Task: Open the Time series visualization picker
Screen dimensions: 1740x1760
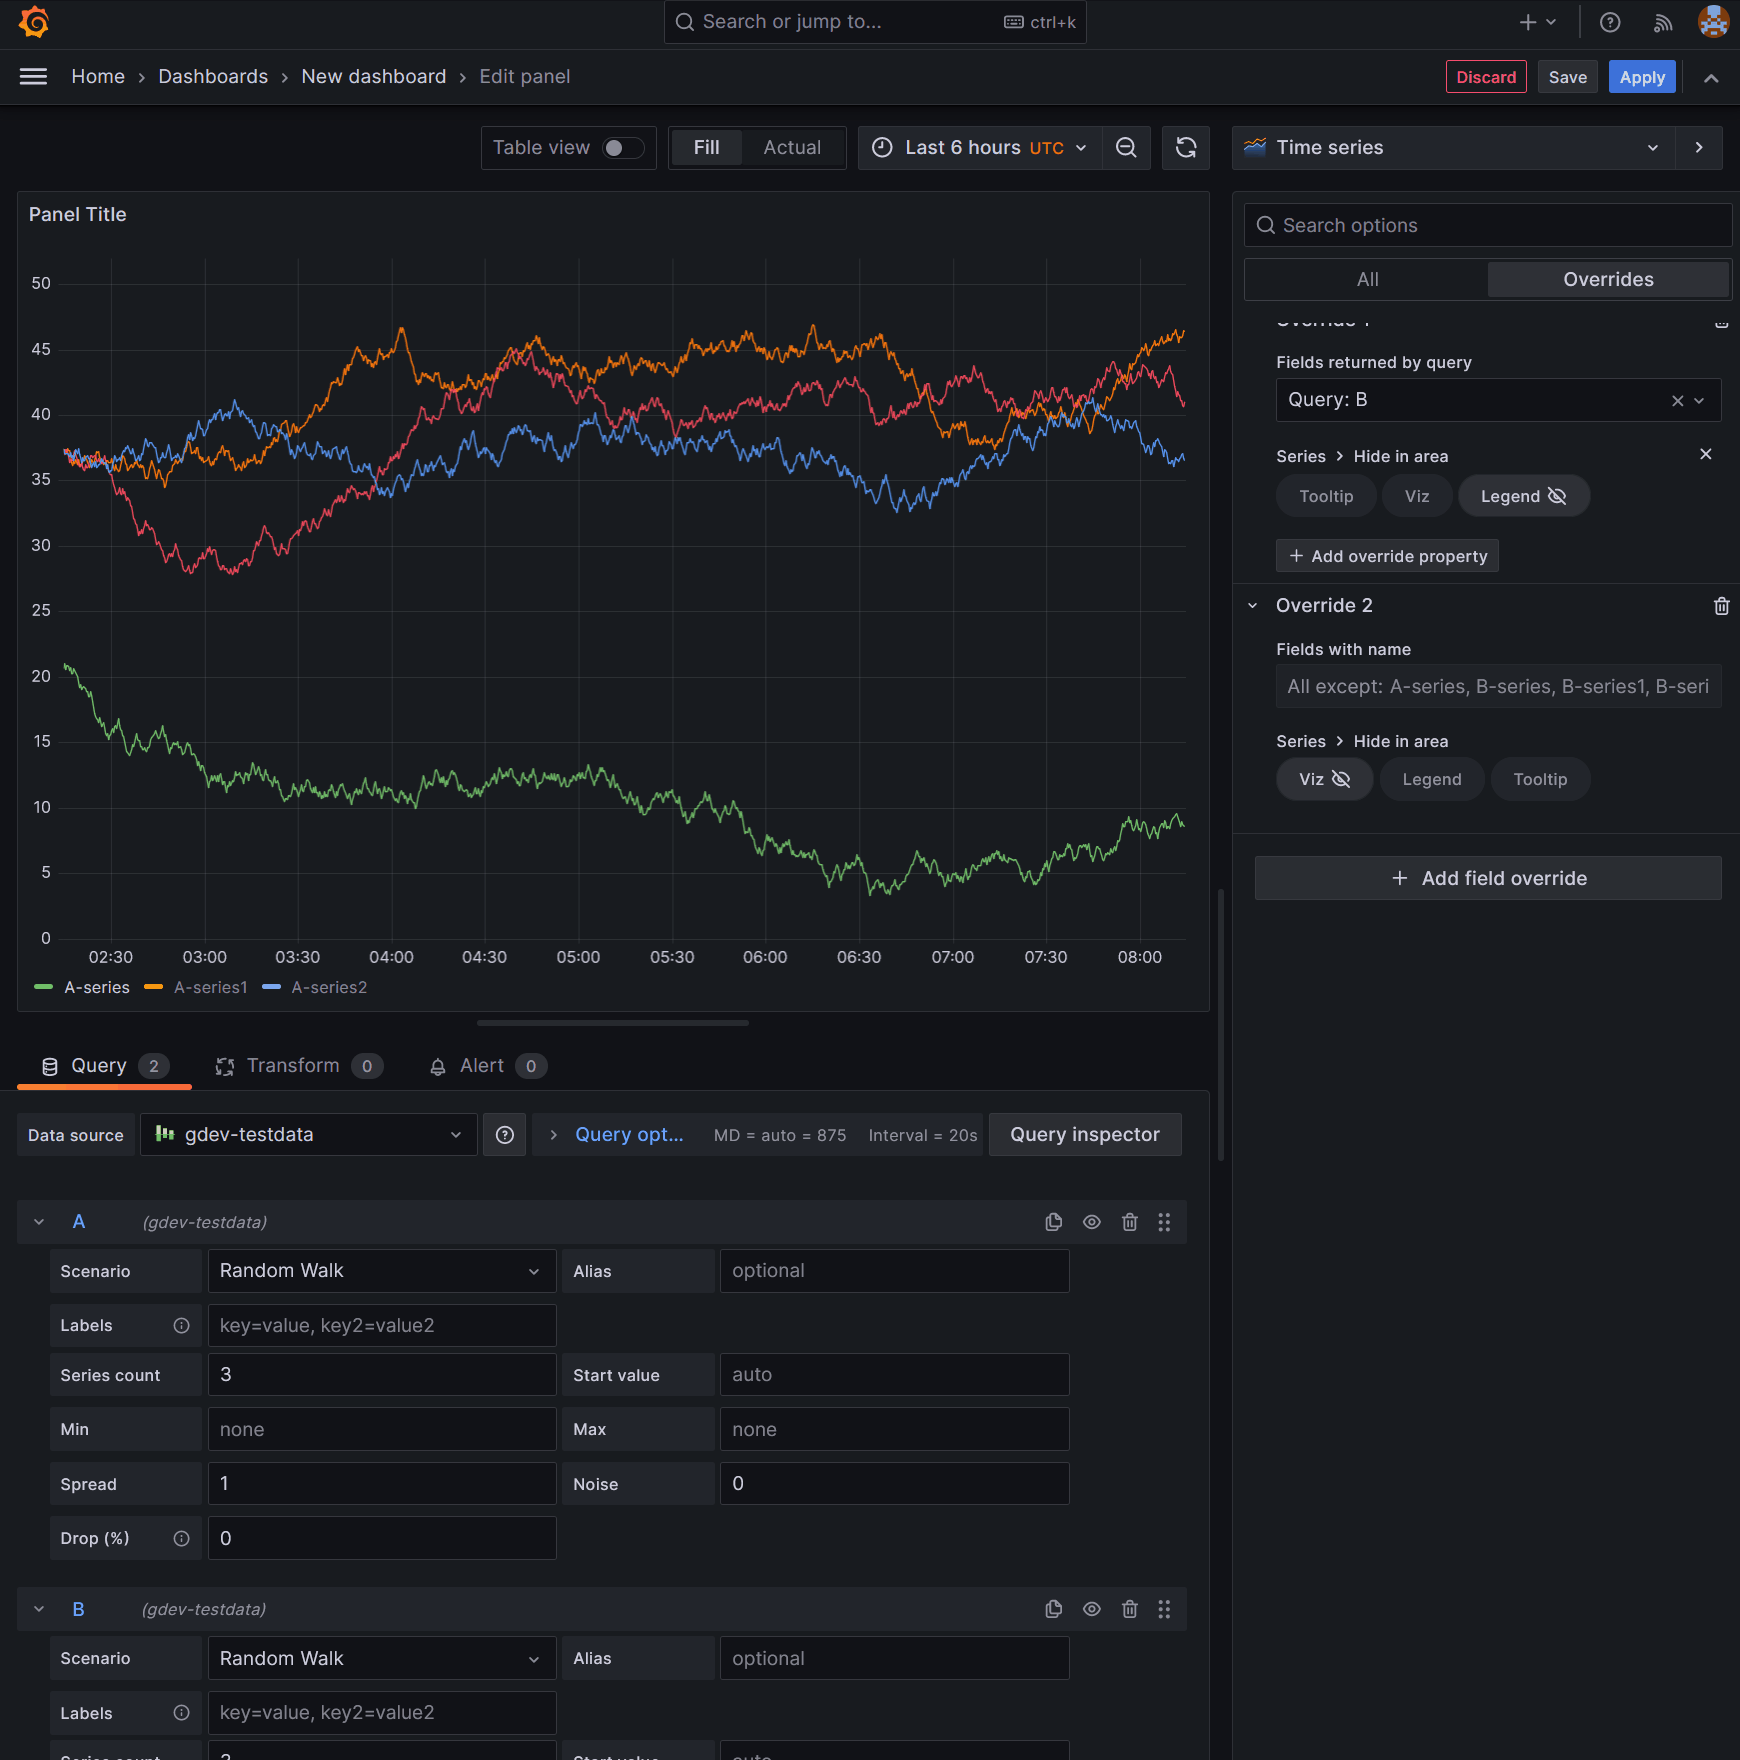Action: pos(1452,147)
